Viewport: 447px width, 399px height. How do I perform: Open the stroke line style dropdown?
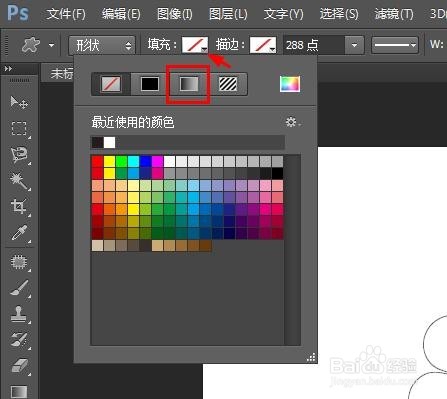(x=395, y=45)
